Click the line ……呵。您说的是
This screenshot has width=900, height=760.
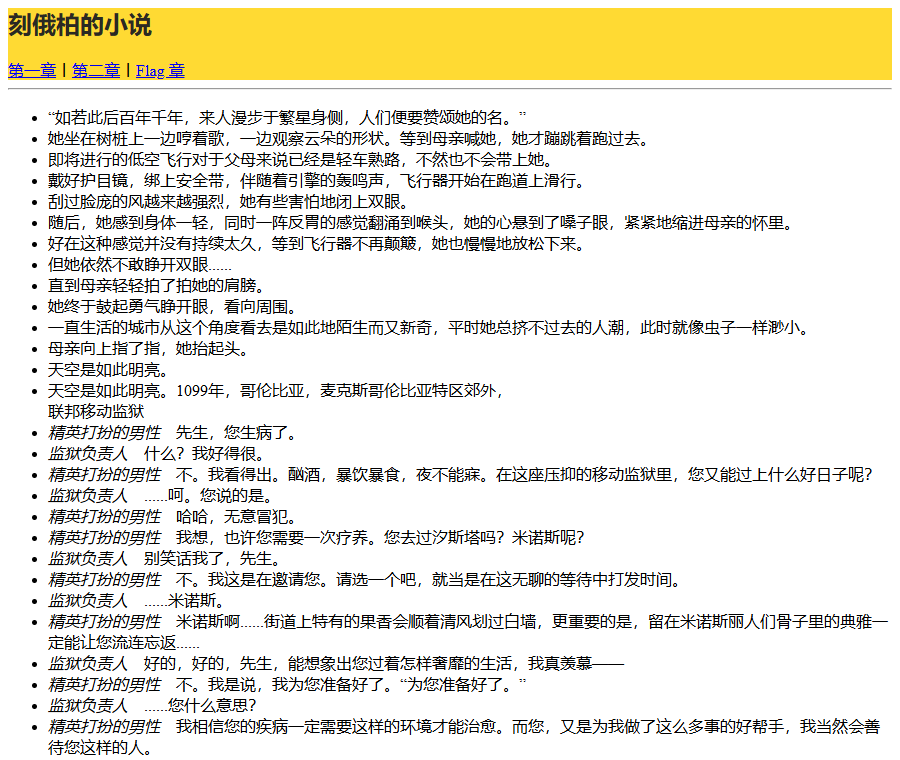tap(161, 496)
